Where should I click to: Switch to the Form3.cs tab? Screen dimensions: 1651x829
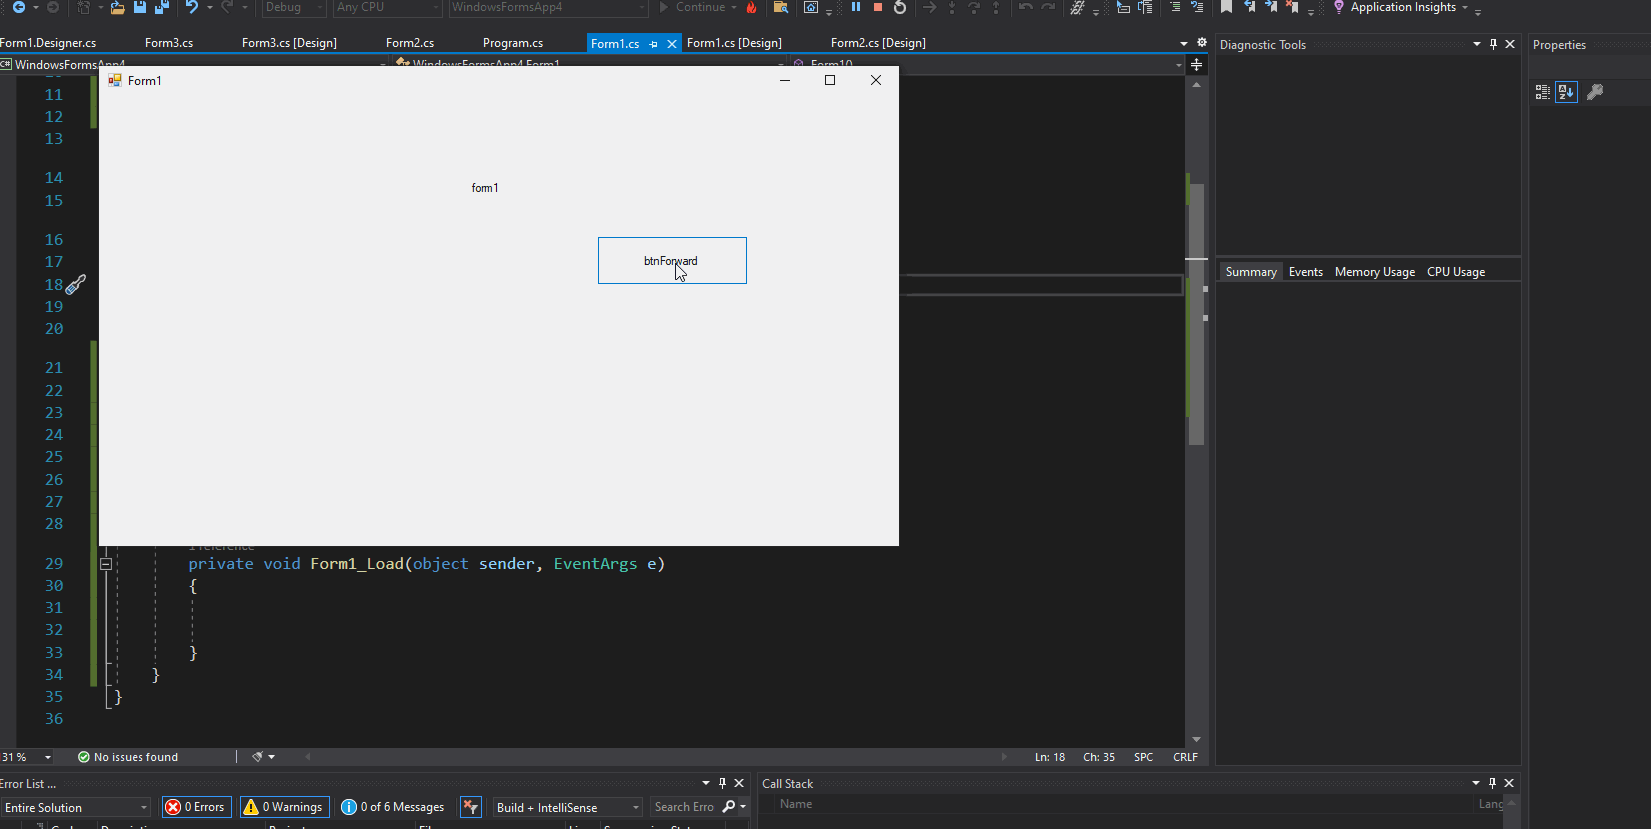(169, 43)
